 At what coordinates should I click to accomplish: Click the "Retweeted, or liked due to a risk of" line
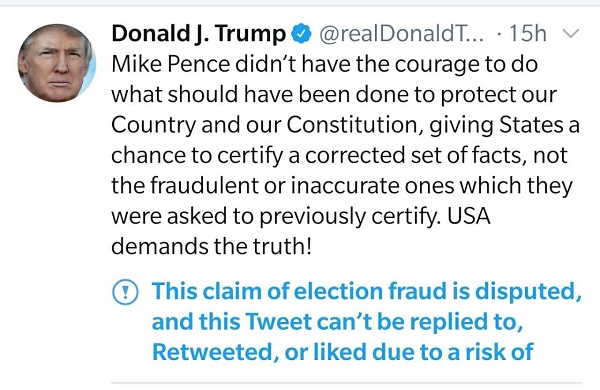[x=342, y=352]
